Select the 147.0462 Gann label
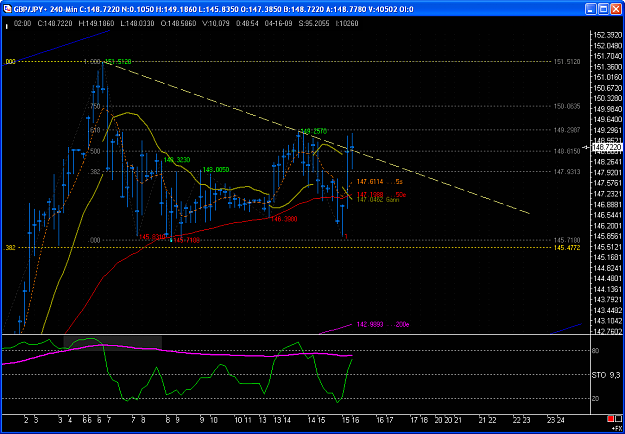 [x=378, y=199]
